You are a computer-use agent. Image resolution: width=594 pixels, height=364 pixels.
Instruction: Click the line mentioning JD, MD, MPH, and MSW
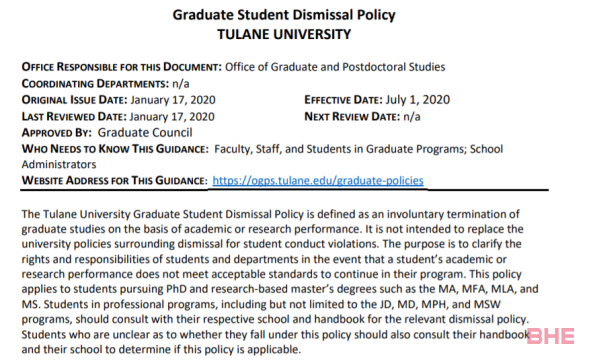tap(261, 304)
